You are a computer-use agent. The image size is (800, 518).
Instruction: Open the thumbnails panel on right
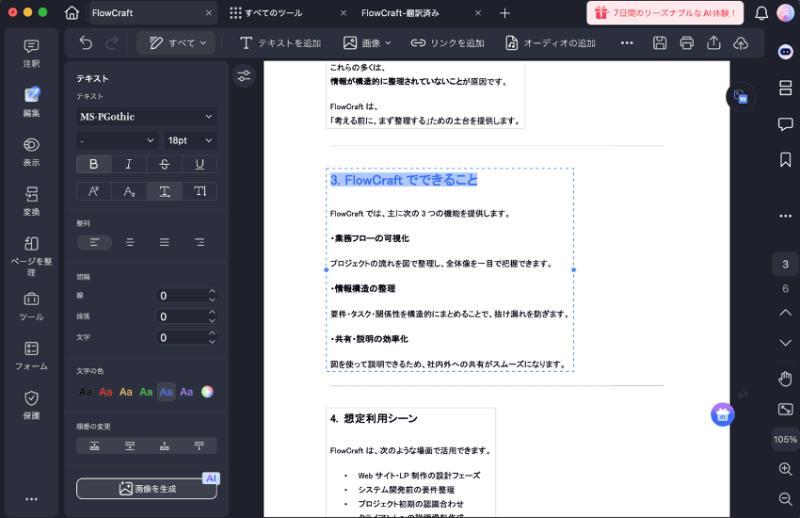coord(785,88)
